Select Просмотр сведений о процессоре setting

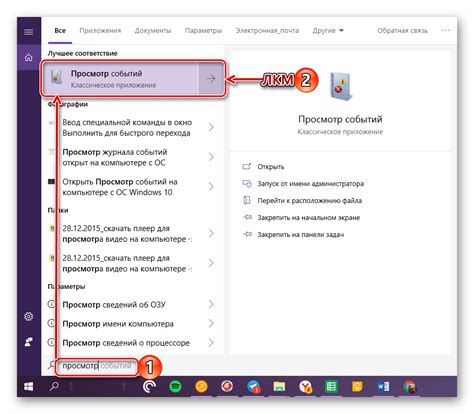point(126,343)
